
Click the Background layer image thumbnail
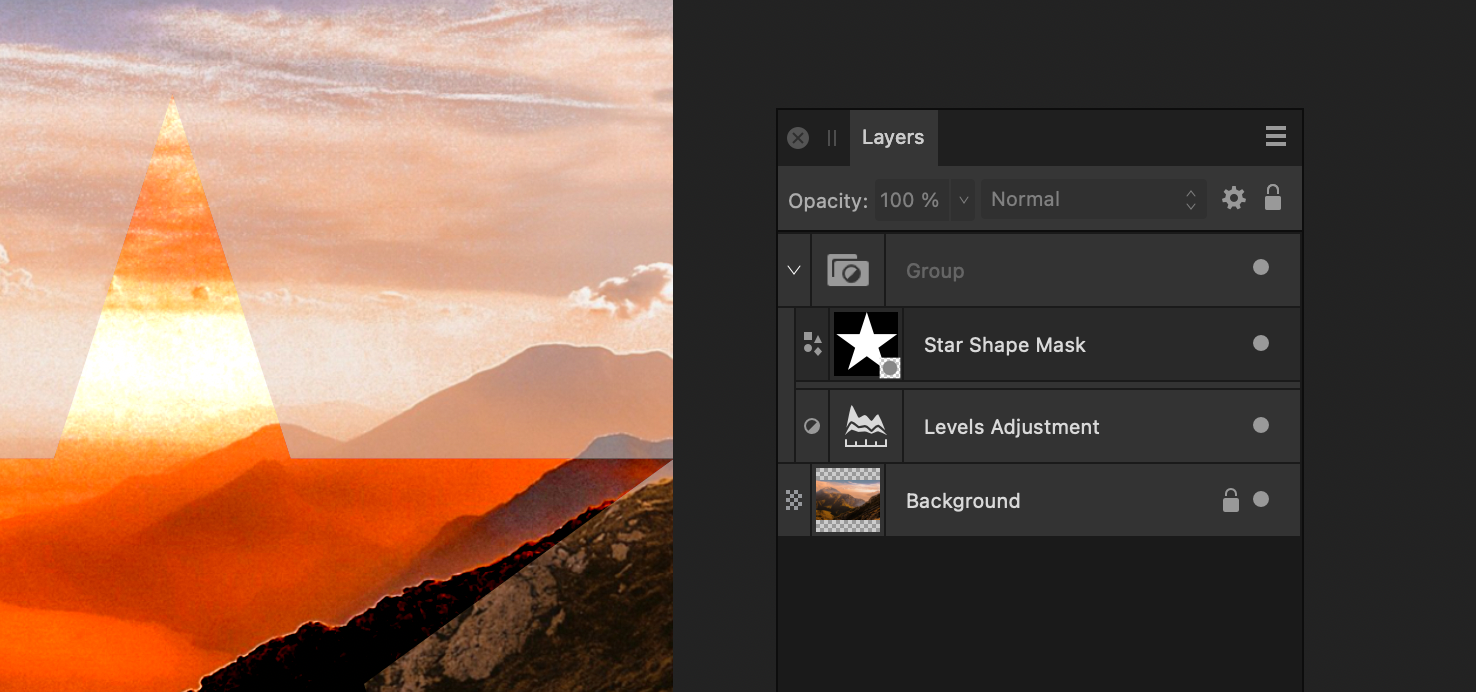[x=848, y=500]
